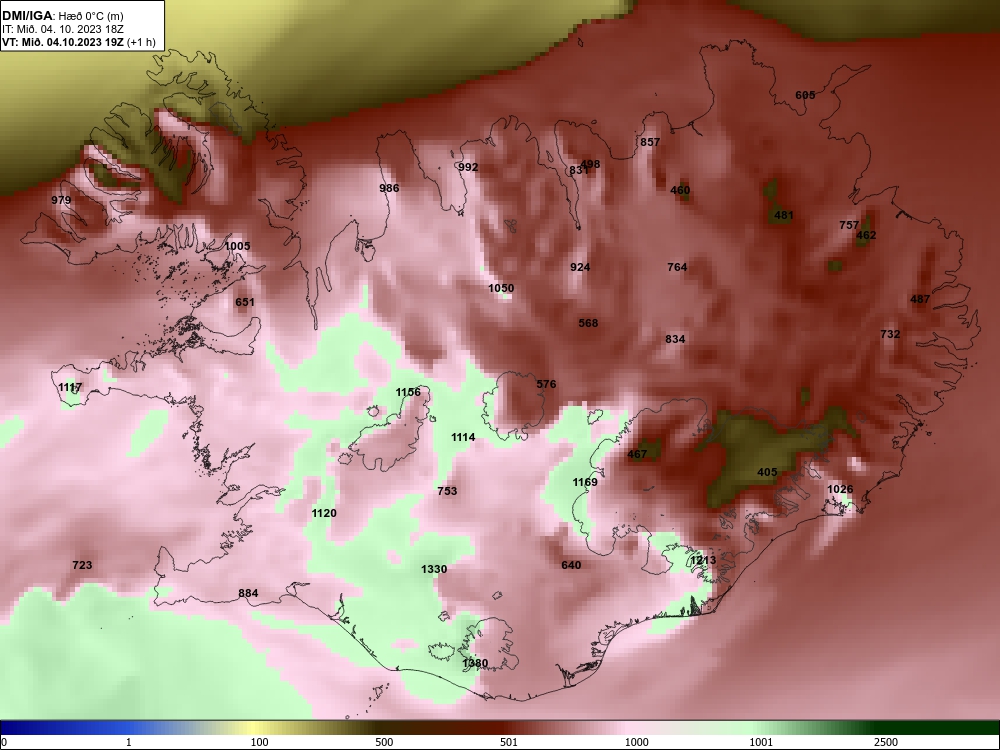Click the map value 1156

pyautogui.click(x=408, y=392)
